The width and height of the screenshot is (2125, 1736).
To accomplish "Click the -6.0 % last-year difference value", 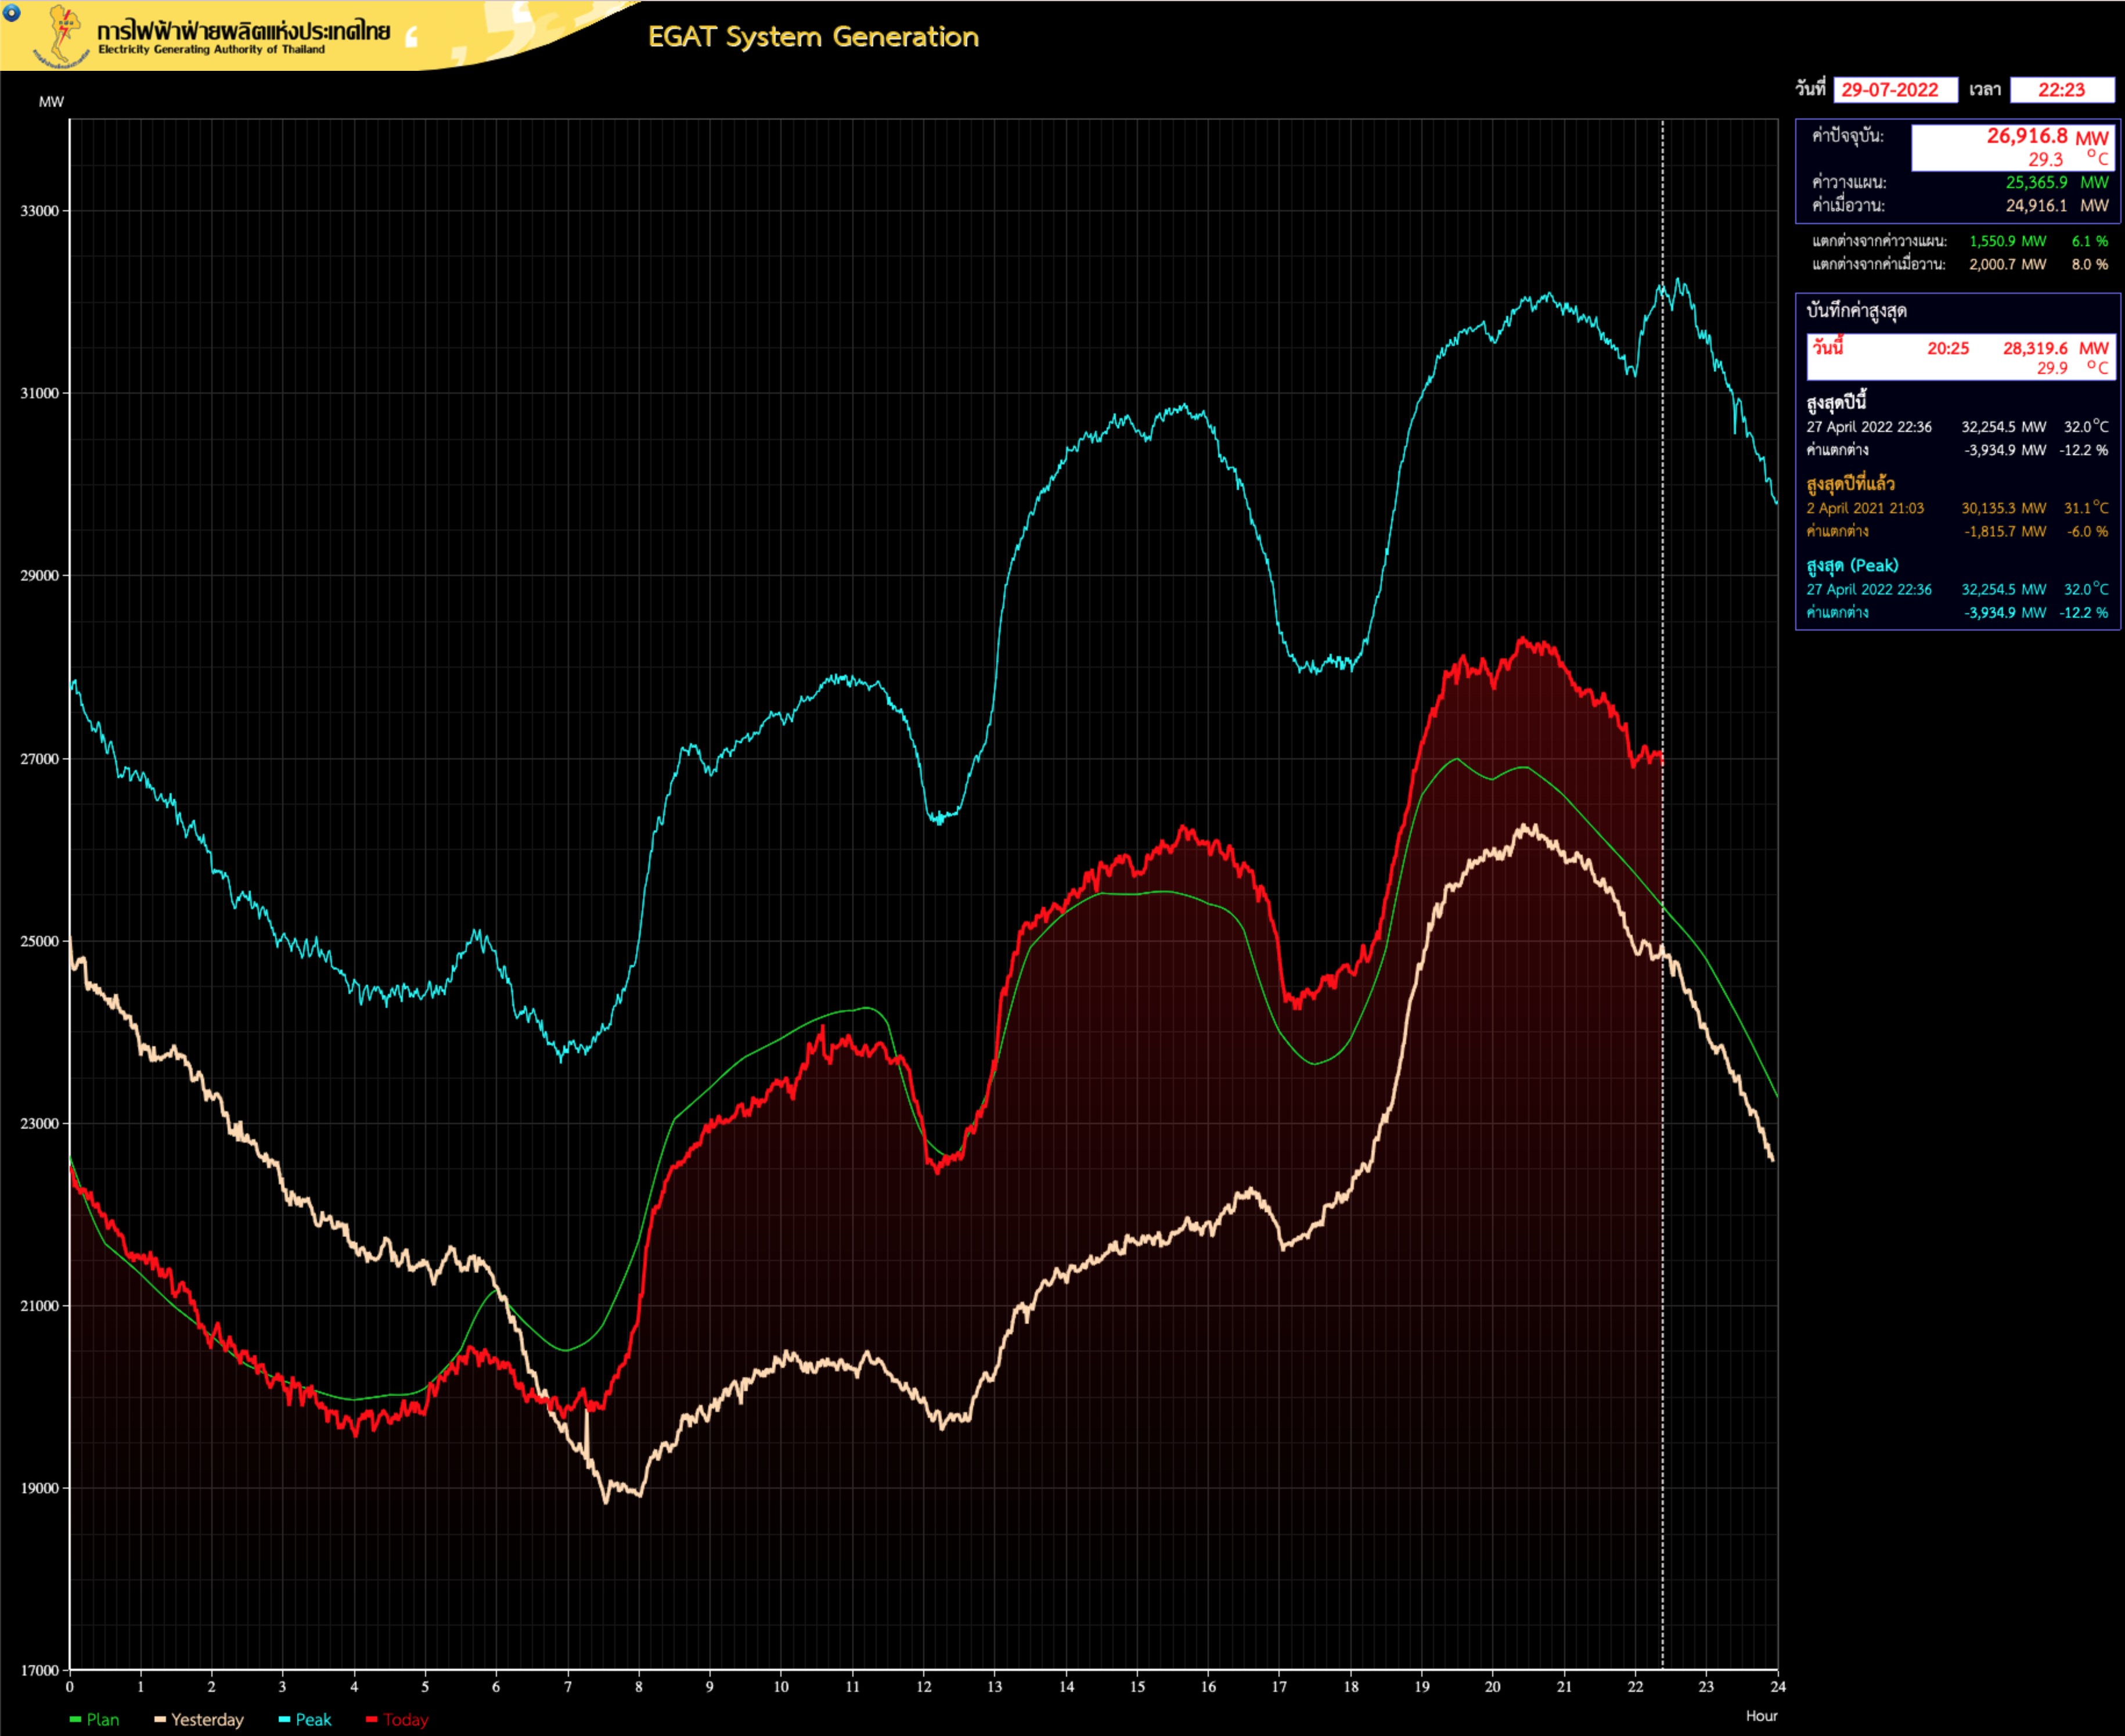I will pyautogui.click(x=2088, y=531).
